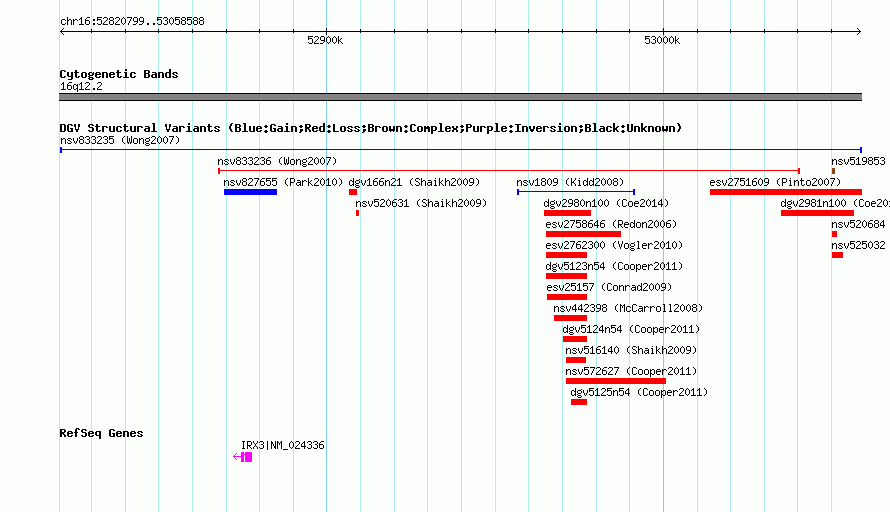
Task: Click the red esv2751609 loss bar
Action: [786, 192]
